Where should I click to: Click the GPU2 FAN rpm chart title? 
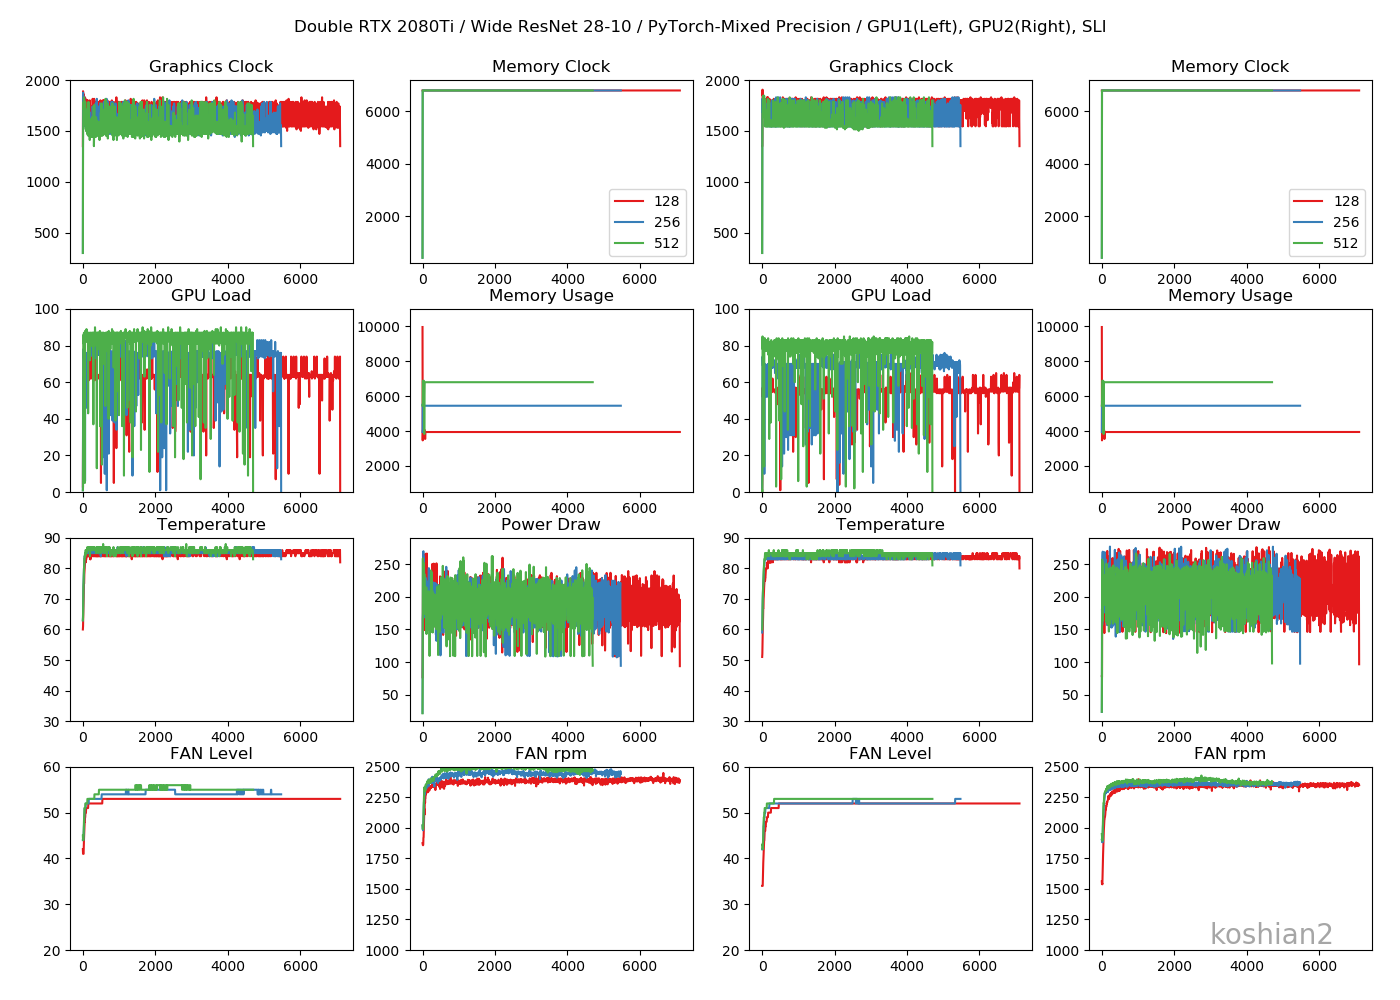[1230, 754]
